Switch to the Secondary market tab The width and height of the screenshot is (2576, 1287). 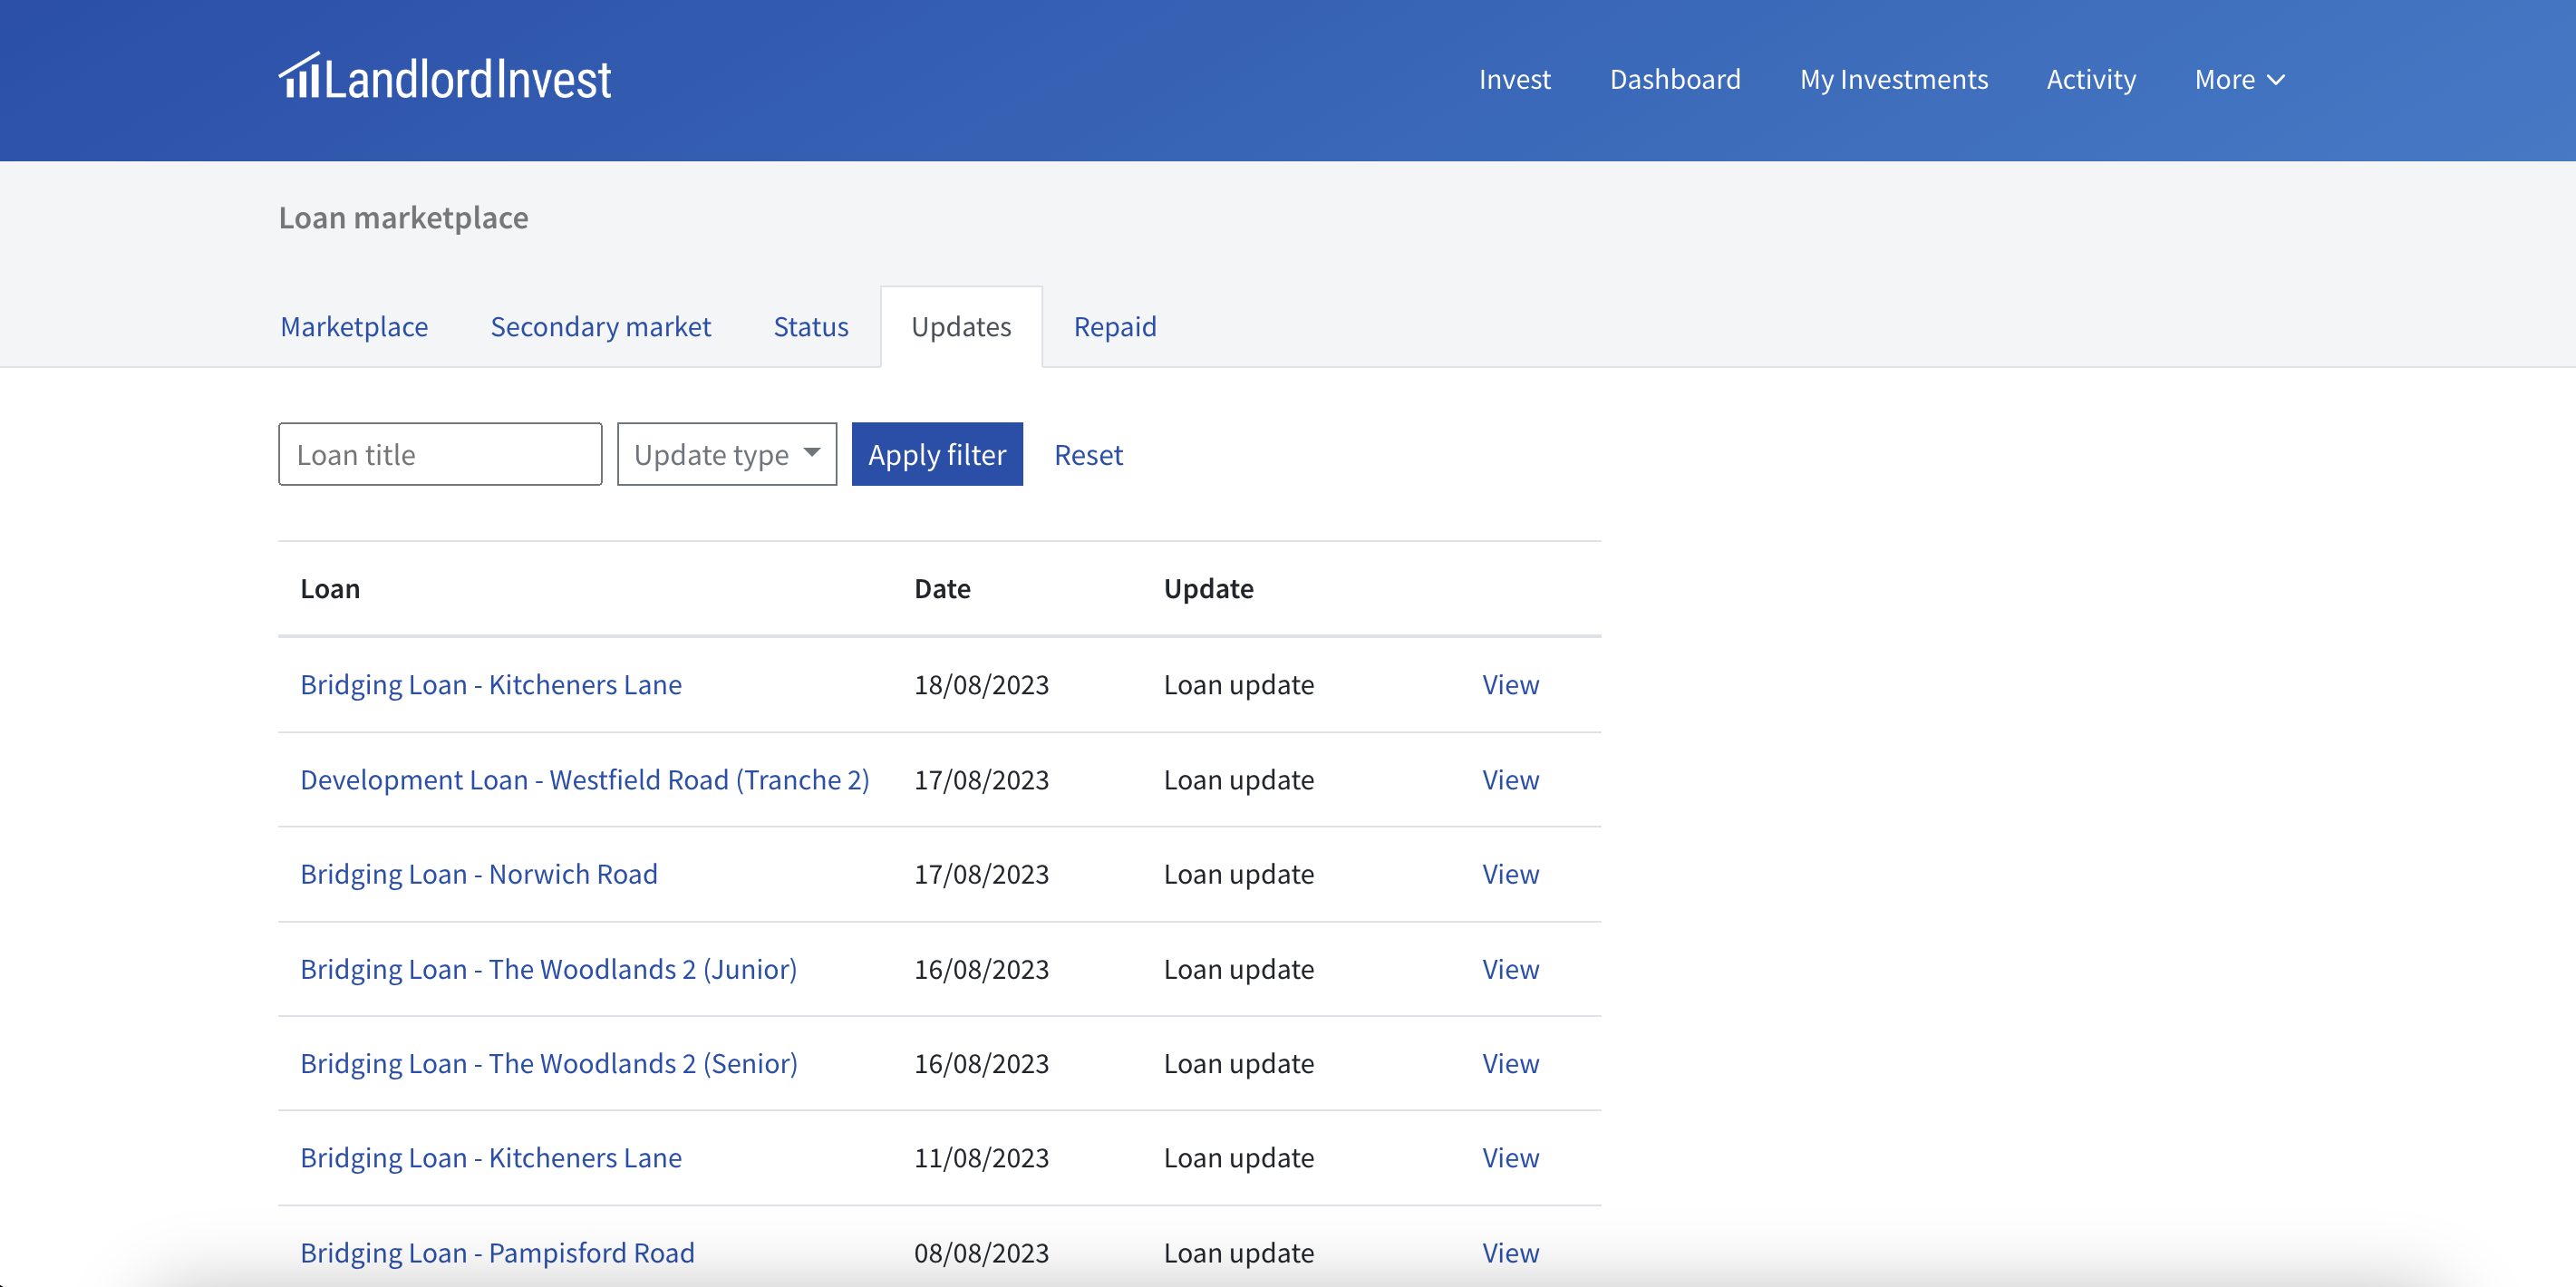(600, 326)
